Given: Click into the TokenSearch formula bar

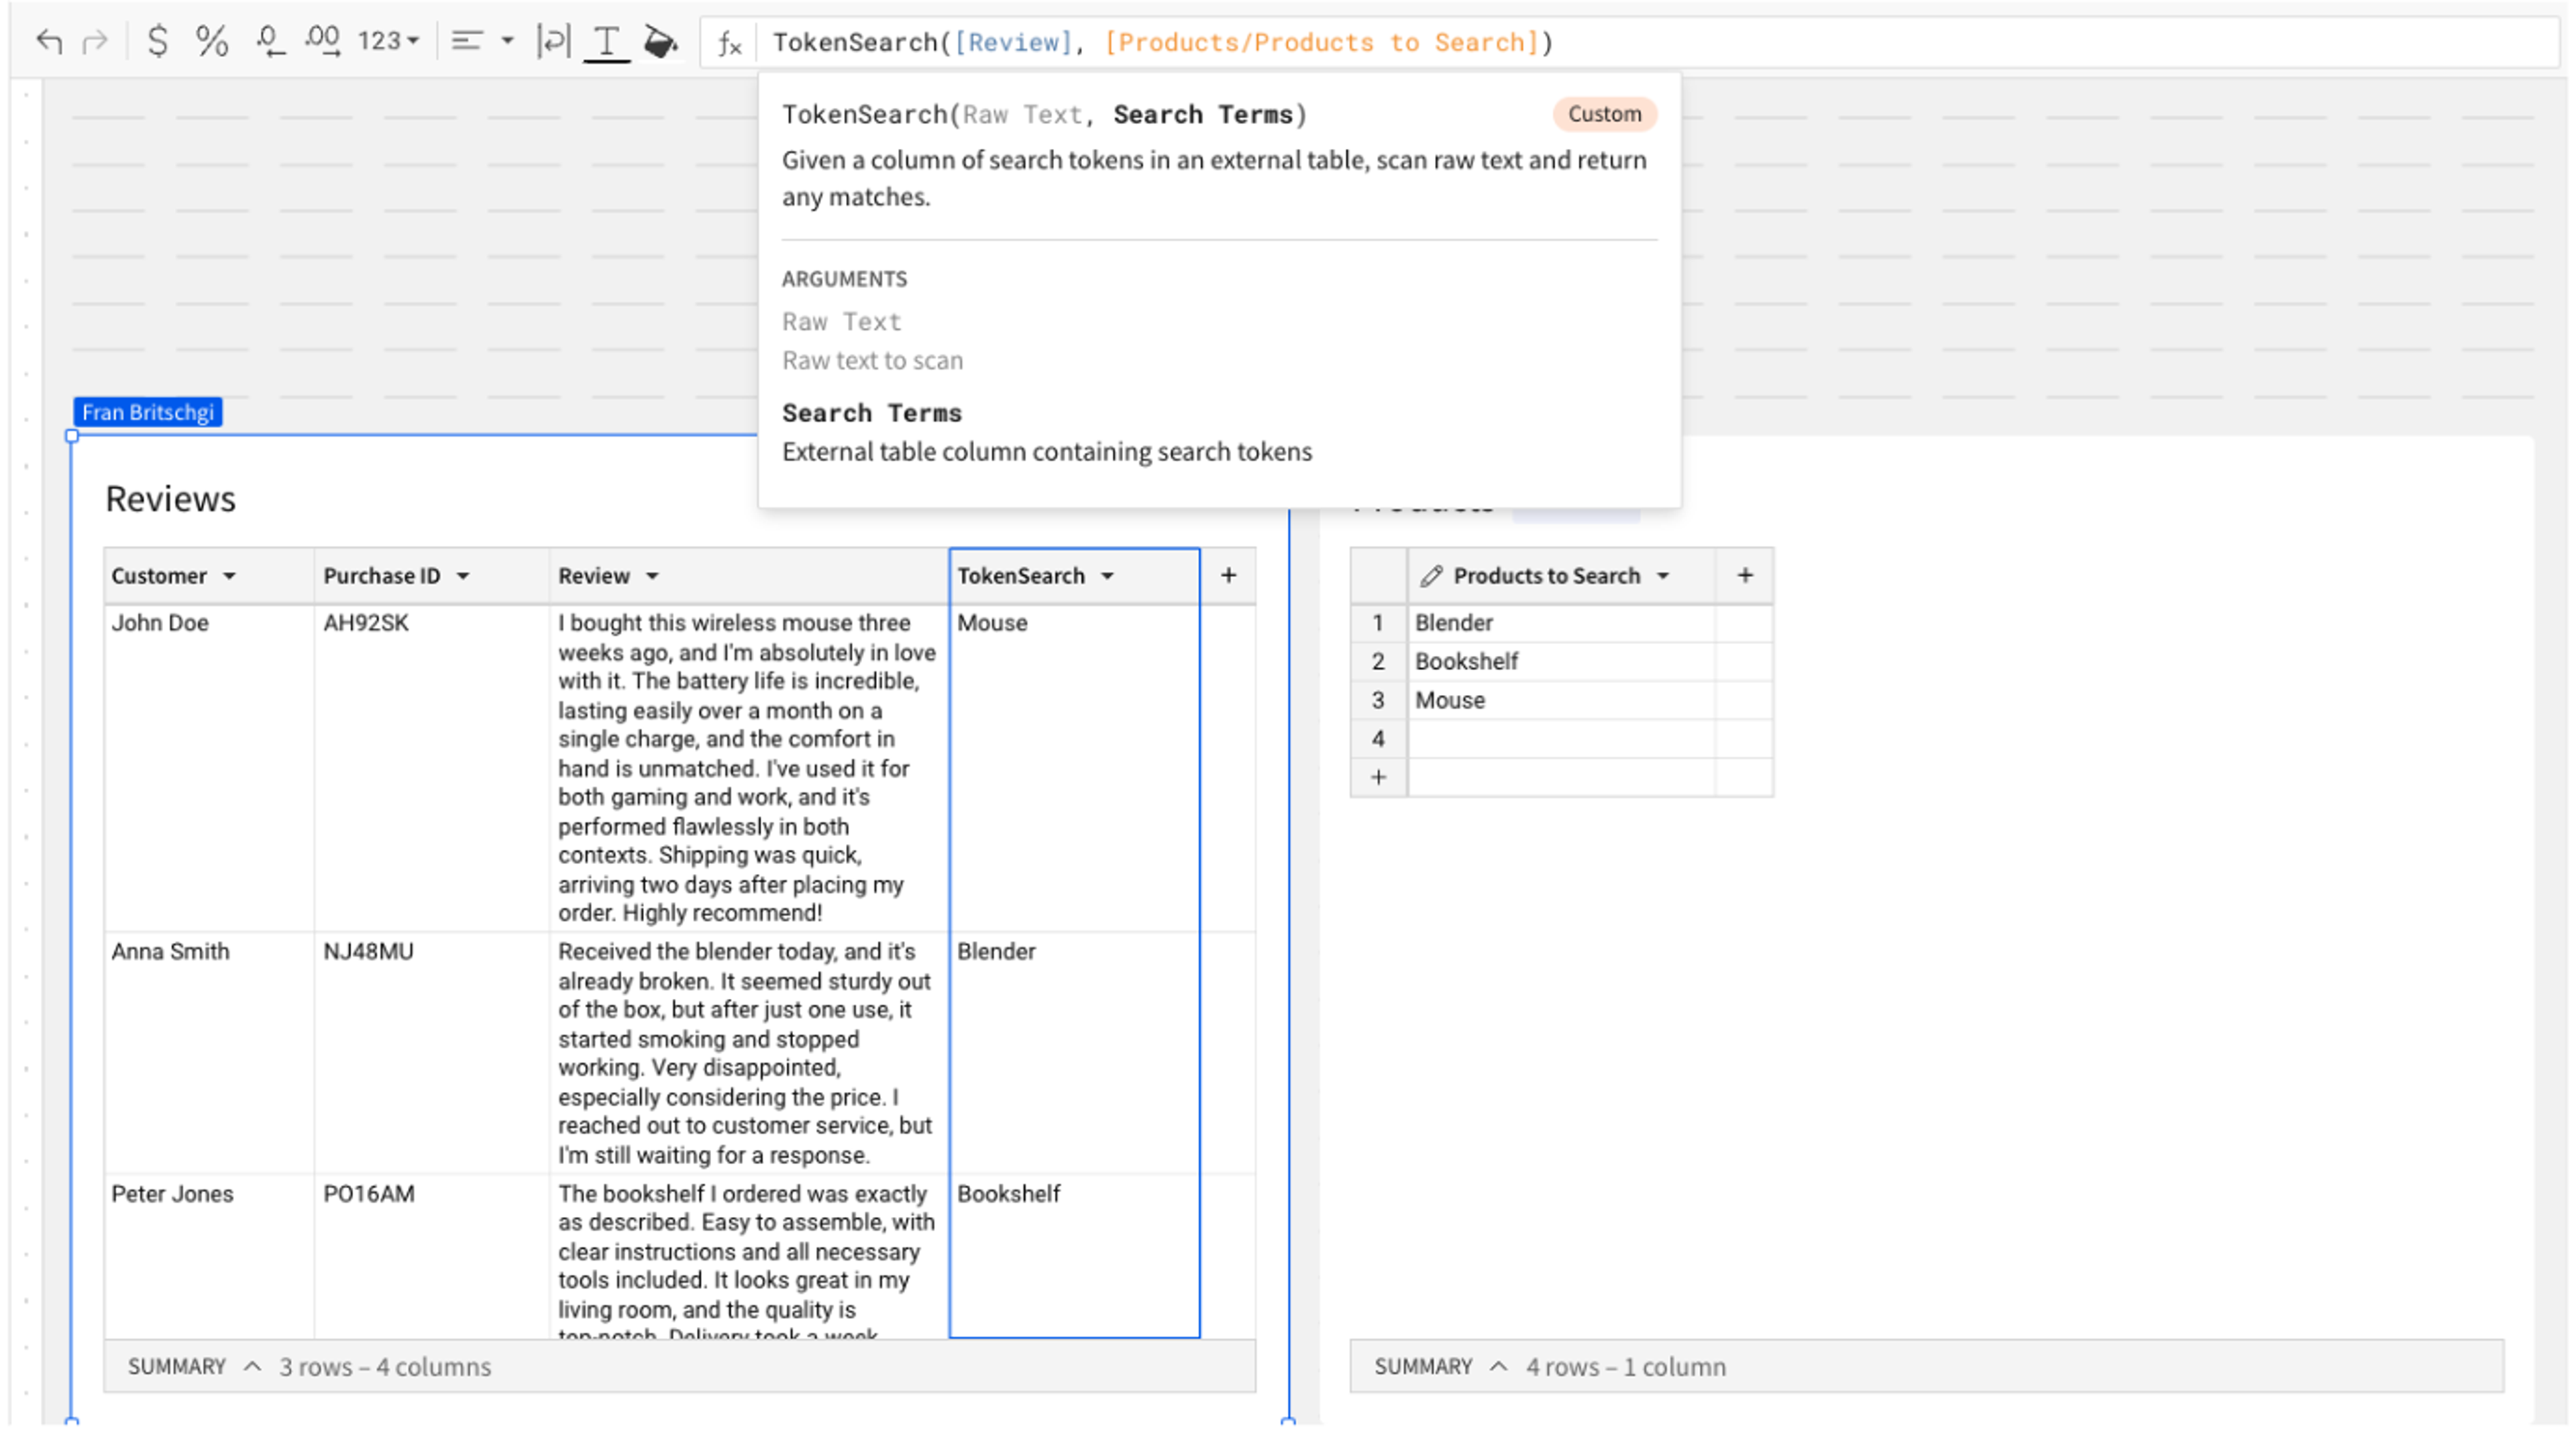Looking at the screenshot, I should tap(1630, 42).
